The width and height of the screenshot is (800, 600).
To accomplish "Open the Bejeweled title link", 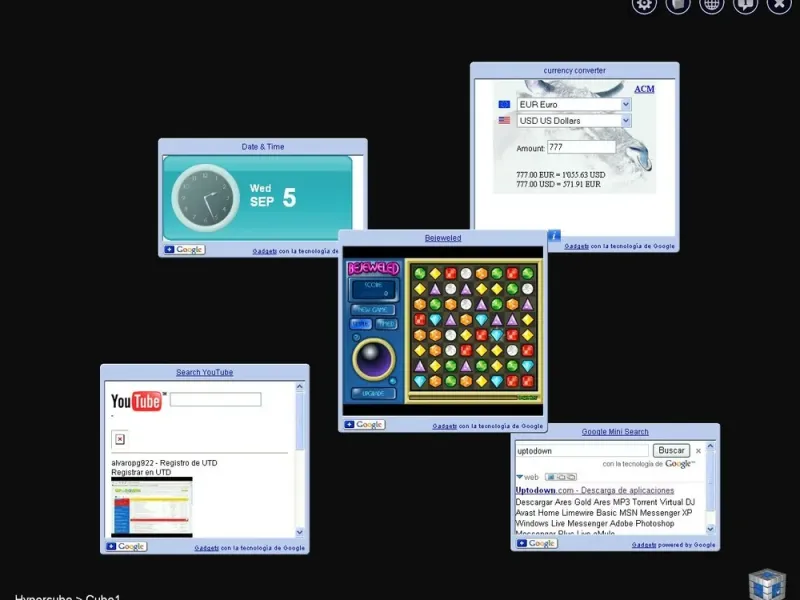I will (443, 238).
